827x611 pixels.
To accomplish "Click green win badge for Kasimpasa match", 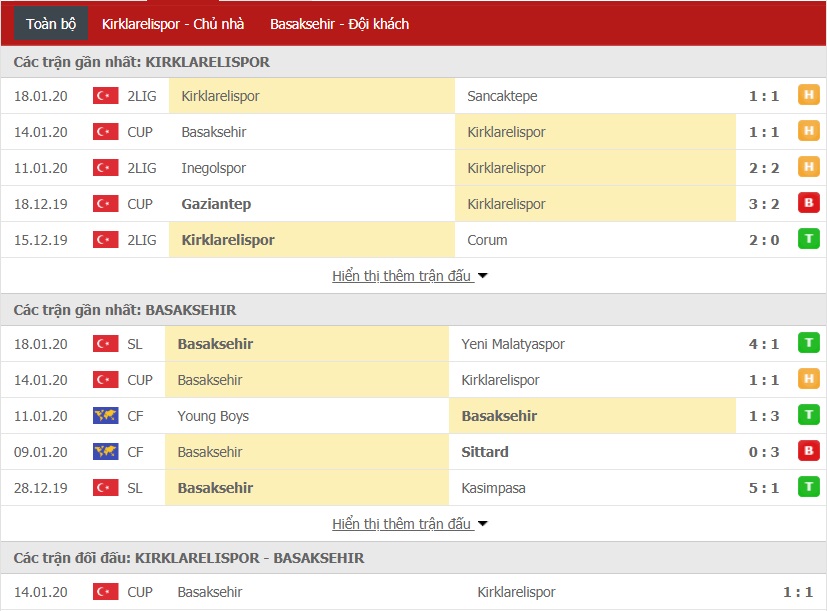I will click(x=809, y=487).
